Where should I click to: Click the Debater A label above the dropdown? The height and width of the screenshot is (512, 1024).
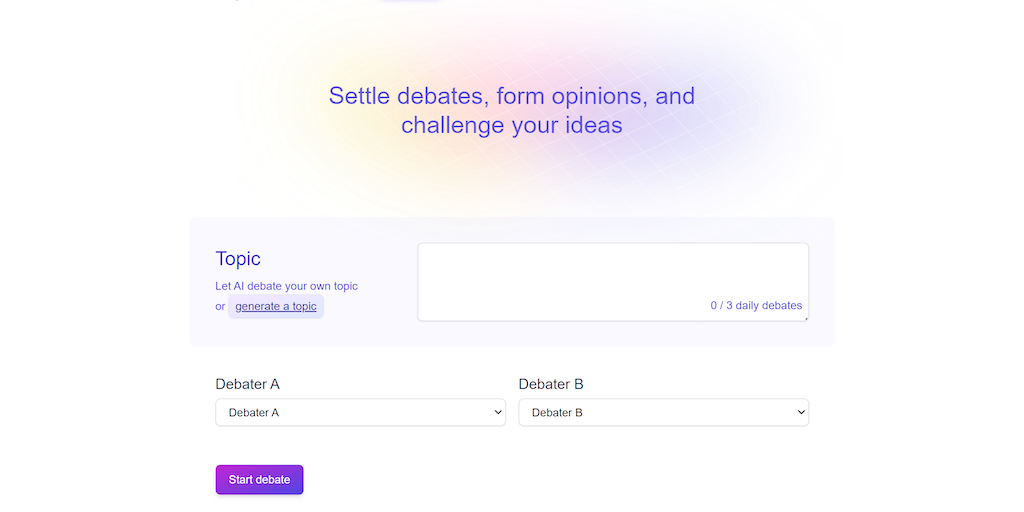tap(247, 384)
